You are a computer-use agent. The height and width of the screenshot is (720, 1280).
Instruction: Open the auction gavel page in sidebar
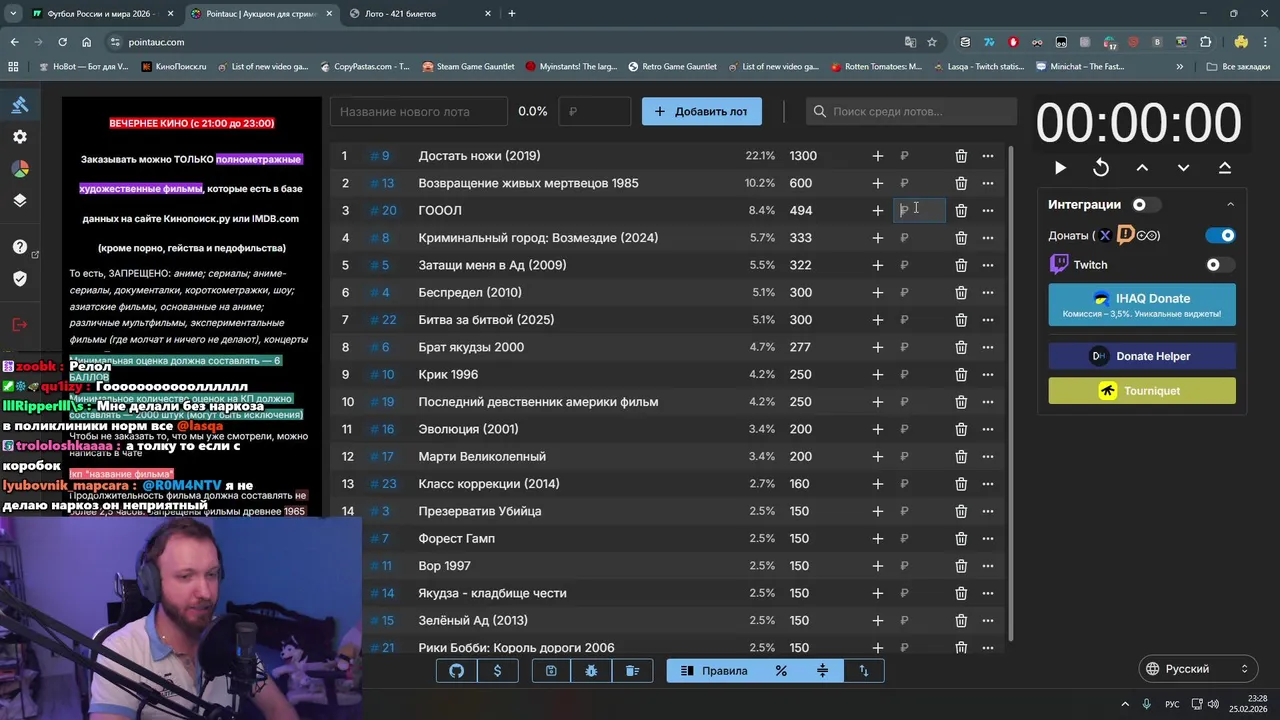20,105
